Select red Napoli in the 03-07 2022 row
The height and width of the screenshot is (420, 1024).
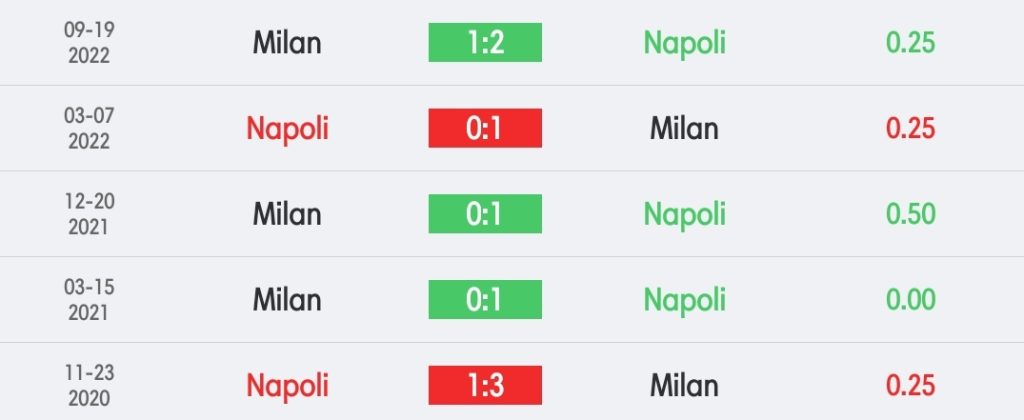(287, 130)
